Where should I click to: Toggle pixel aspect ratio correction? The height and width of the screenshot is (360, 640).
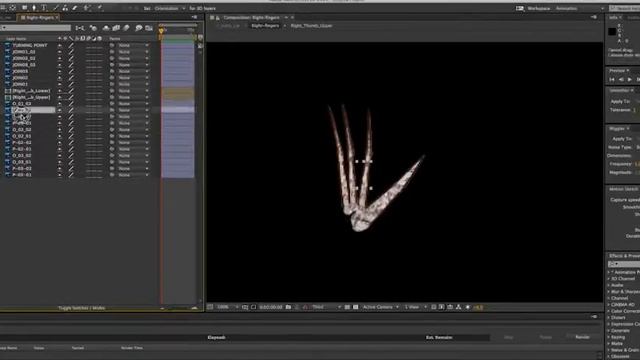pos(433,307)
